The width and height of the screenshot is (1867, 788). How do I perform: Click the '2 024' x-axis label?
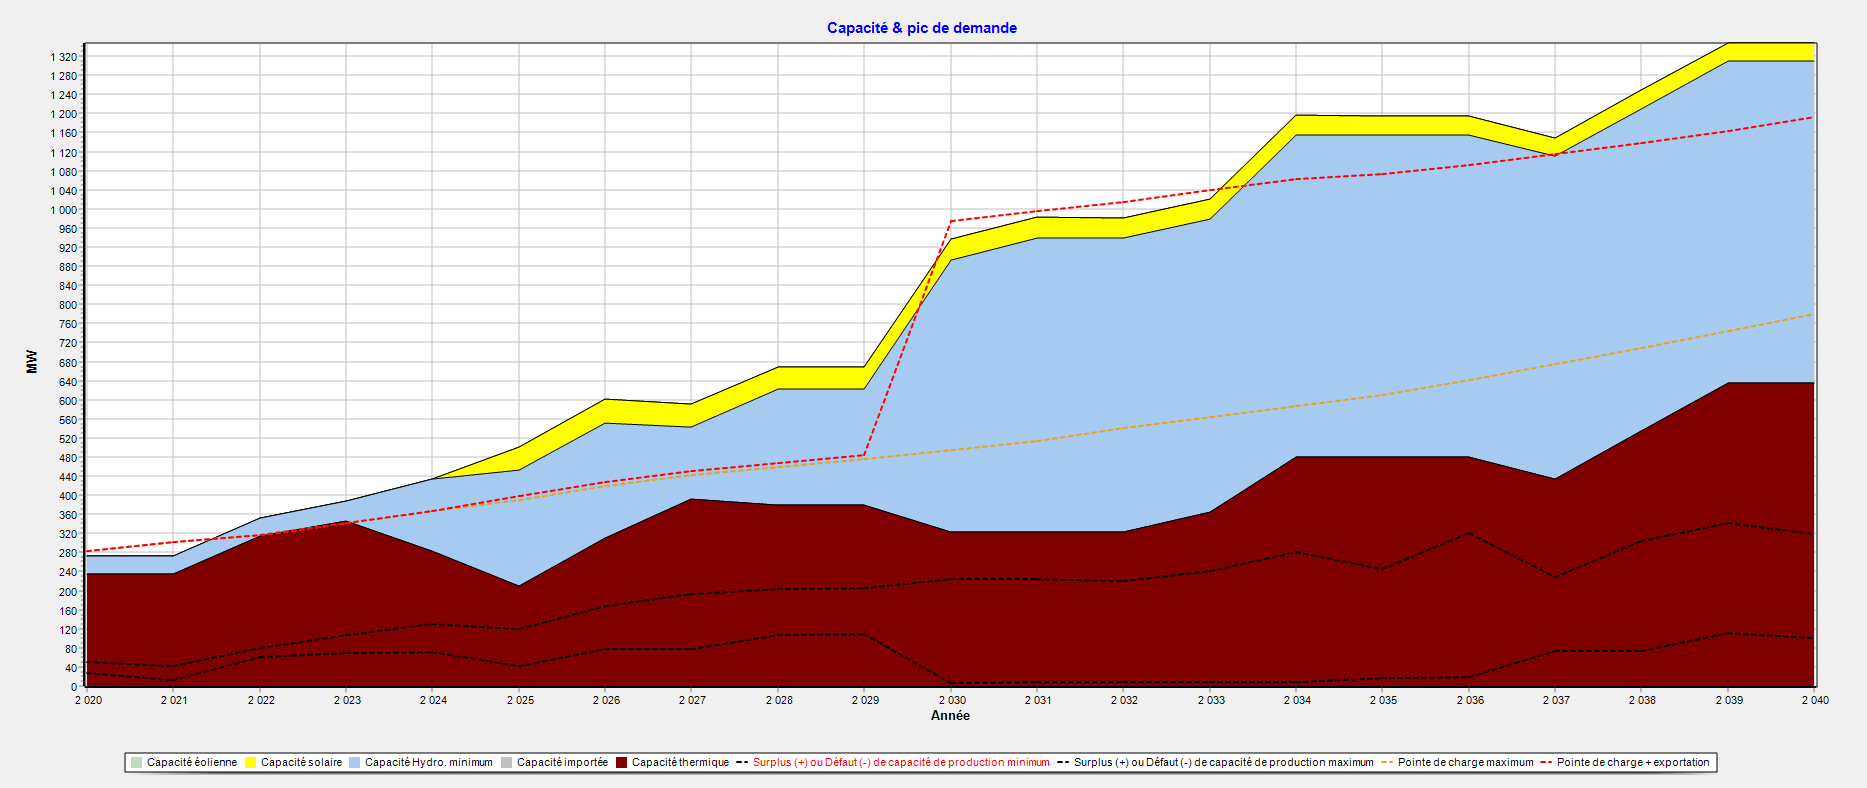433,700
